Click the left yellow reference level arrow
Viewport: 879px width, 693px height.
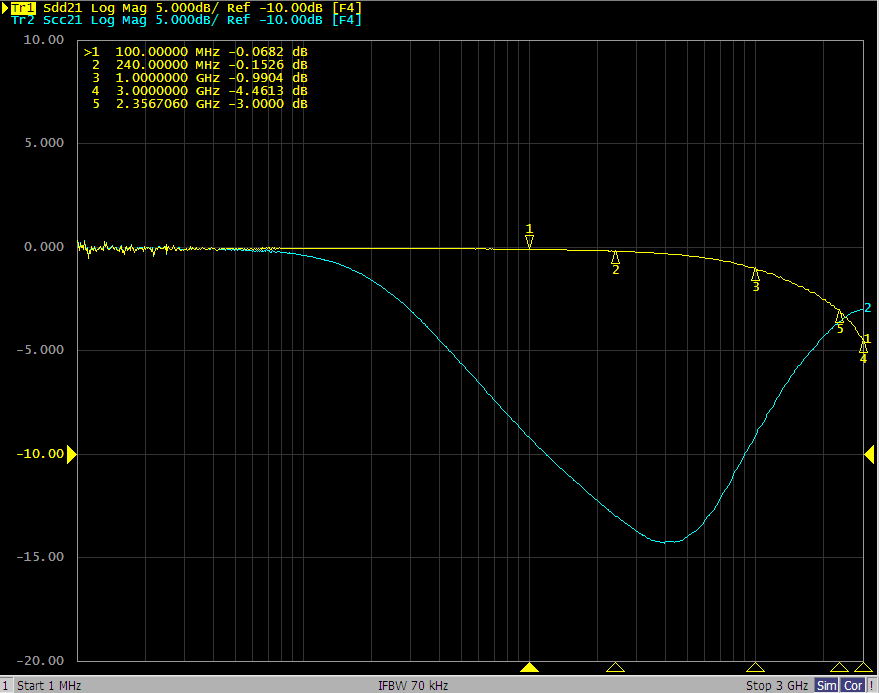(71, 454)
